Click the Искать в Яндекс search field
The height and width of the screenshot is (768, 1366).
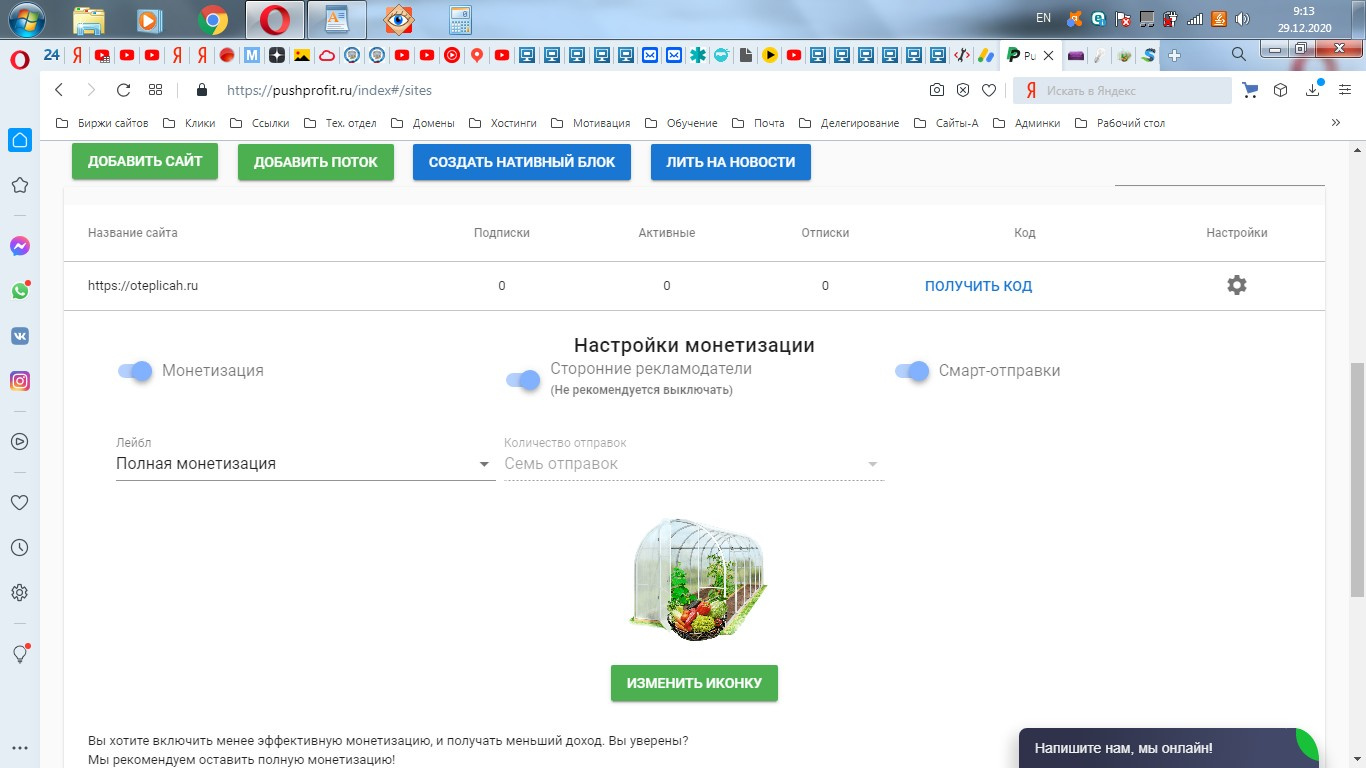click(x=1122, y=90)
